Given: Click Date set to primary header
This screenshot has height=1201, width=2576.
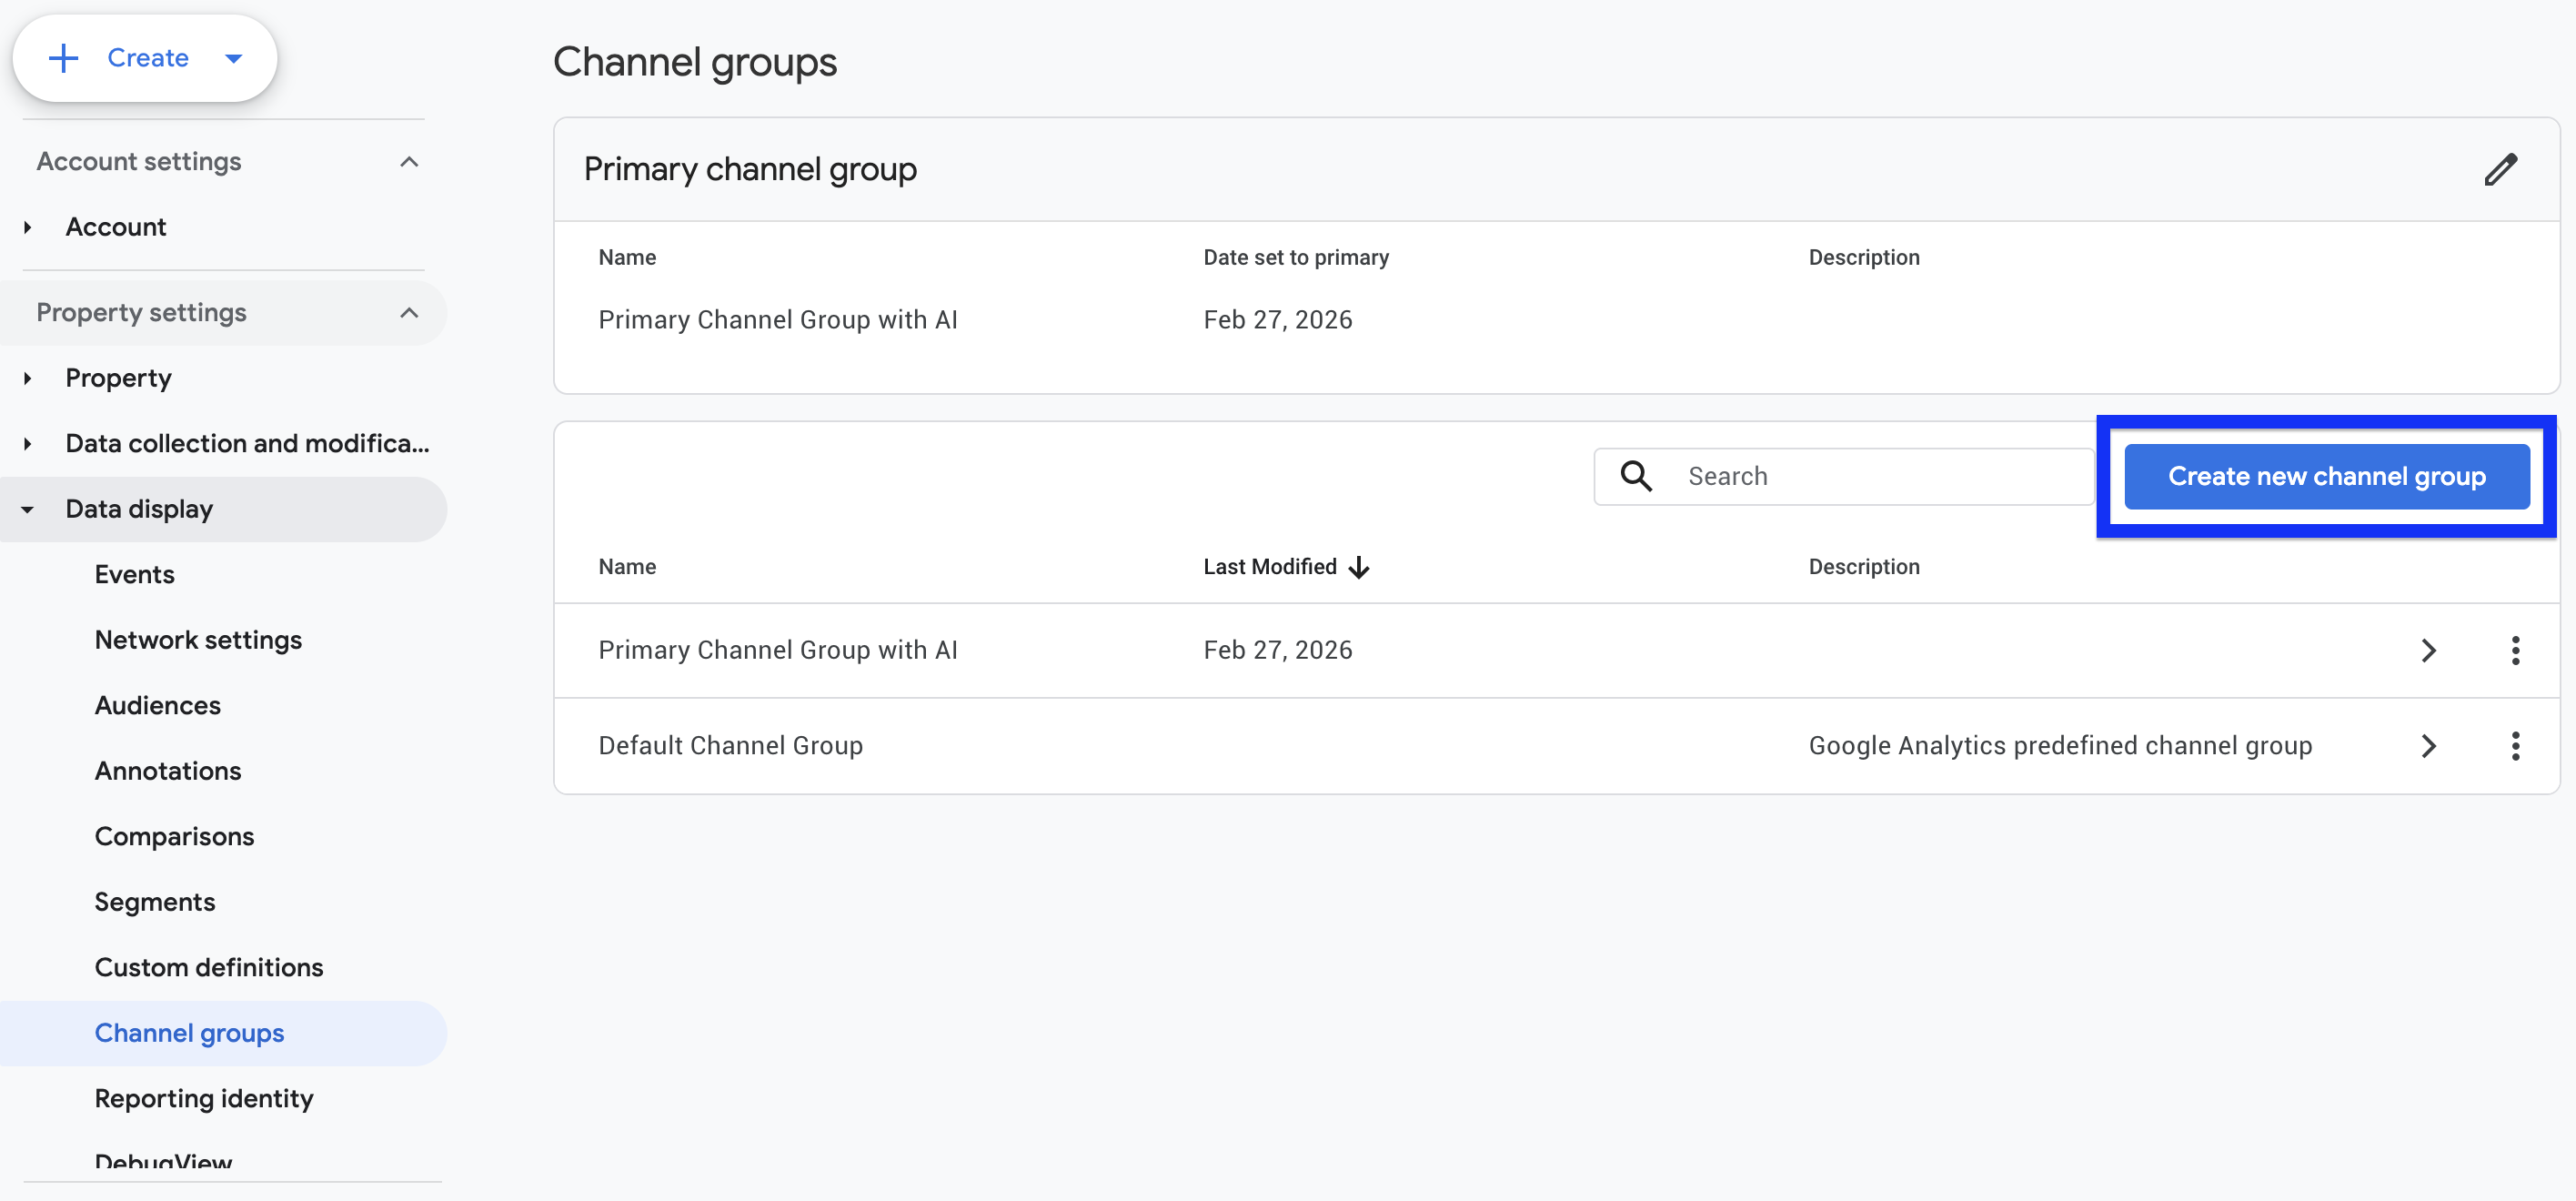Looking at the screenshot, I should pos(1296,258).
